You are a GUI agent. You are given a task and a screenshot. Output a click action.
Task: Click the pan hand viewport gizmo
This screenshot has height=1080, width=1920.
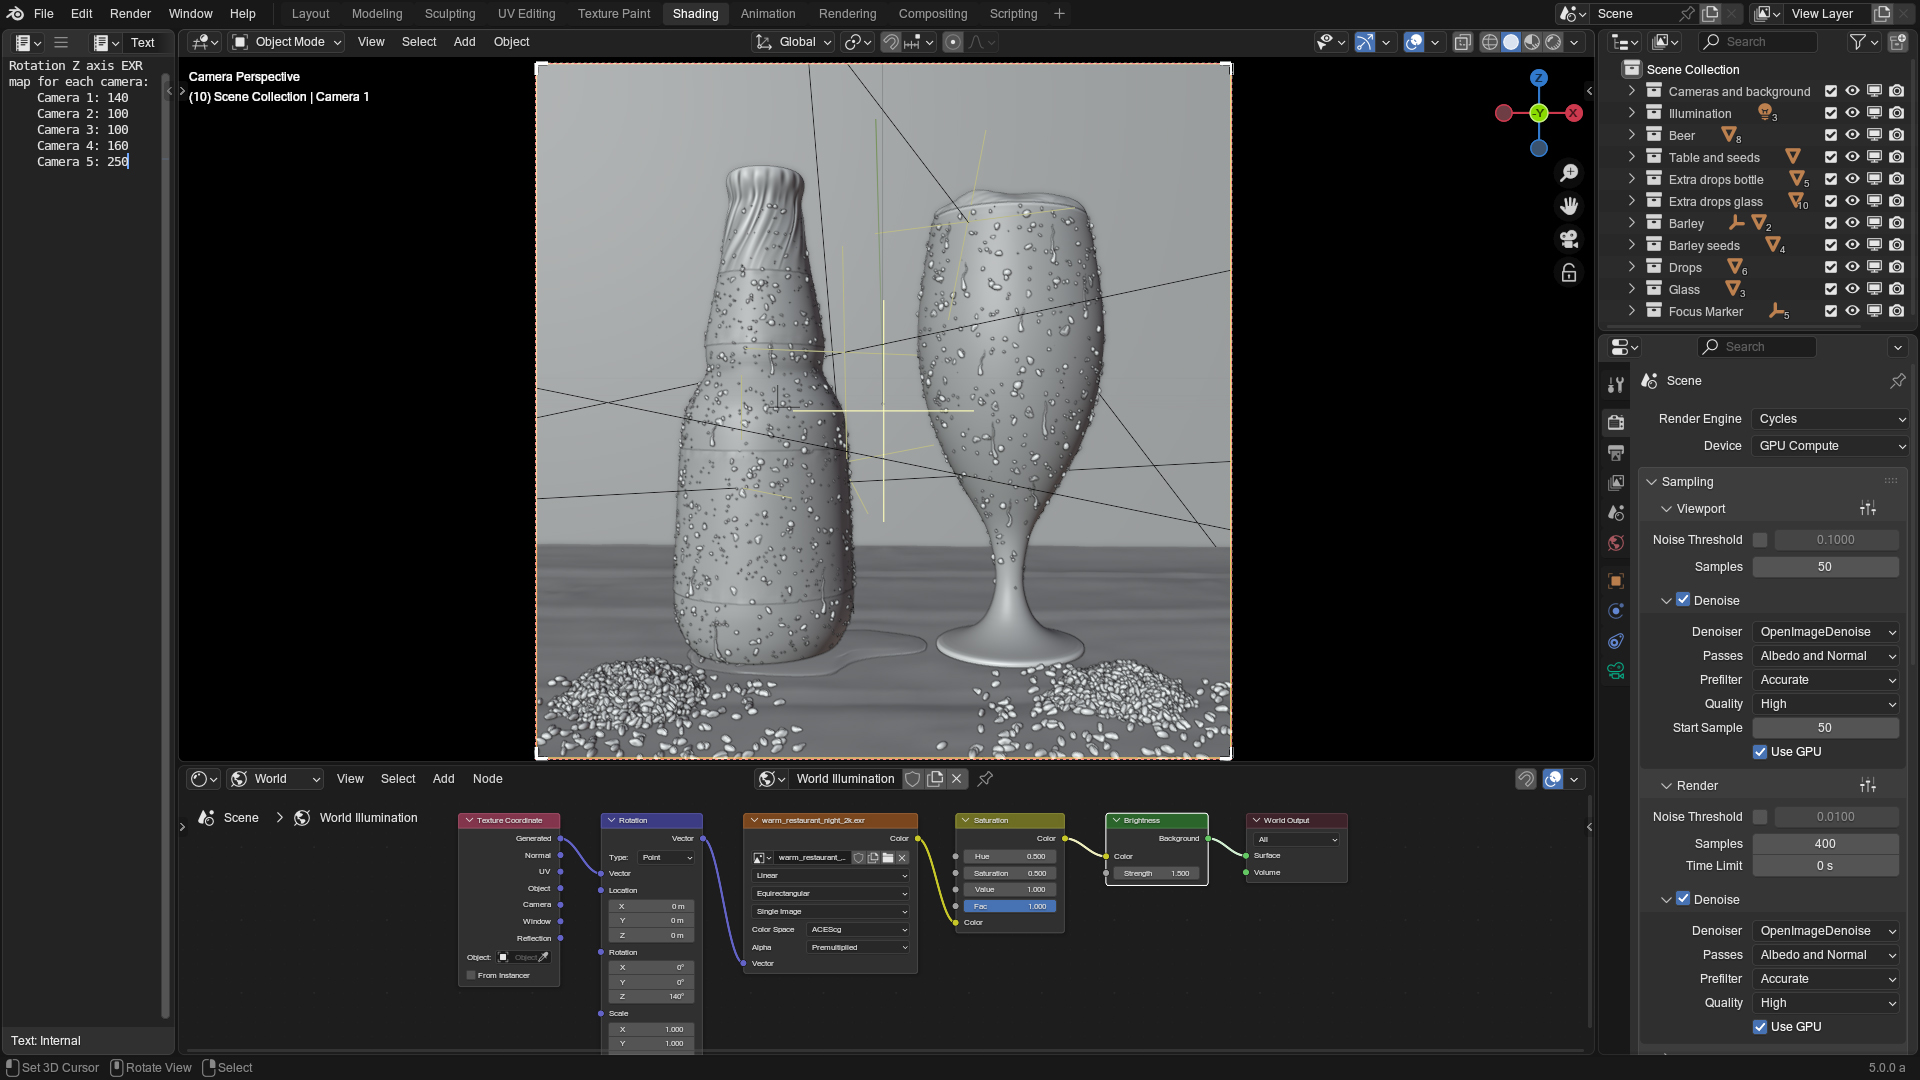click(x=1569, y=206)
